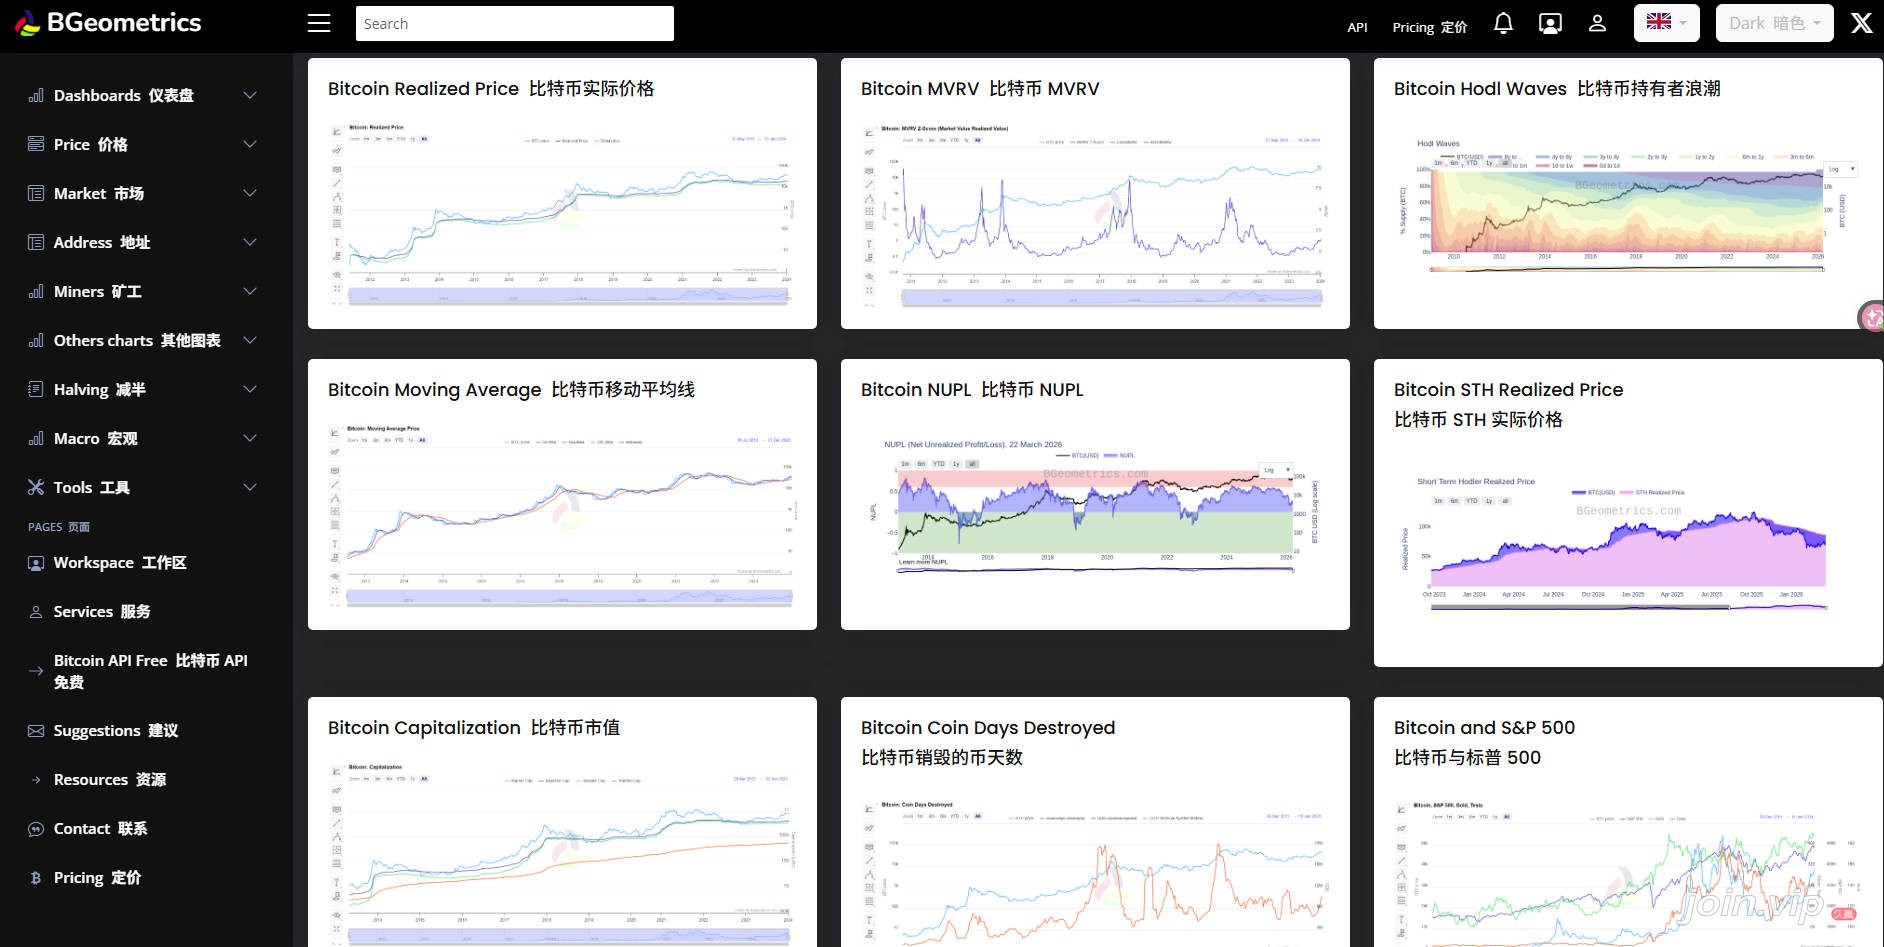
Task: Expand the Address menu chevron
Action: tap(250, 242)
